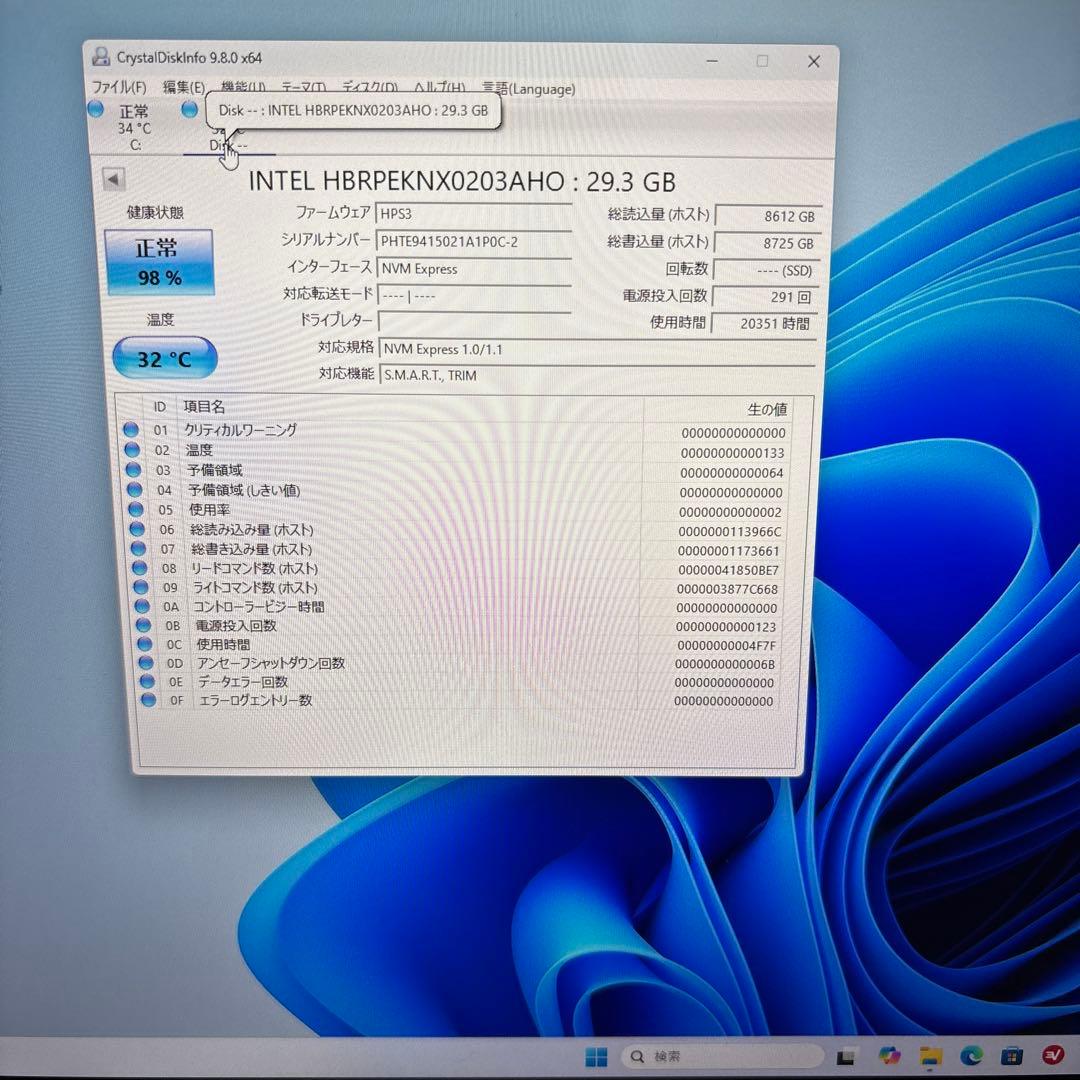Click status circle for 02 温度 row
Image resolution: width=1080 pixels, height=1080 pixels.
point(132,449)
